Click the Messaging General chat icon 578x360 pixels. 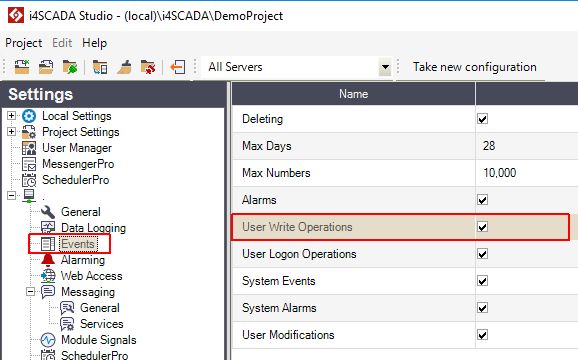click(67, 308)
